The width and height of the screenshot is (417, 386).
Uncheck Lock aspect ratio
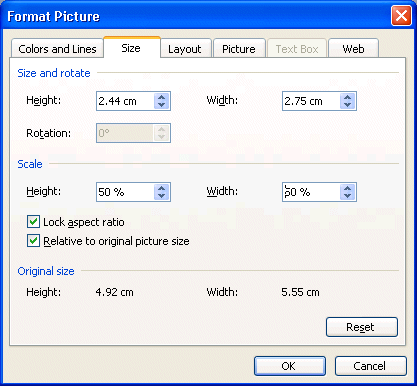tap(33, 222)
